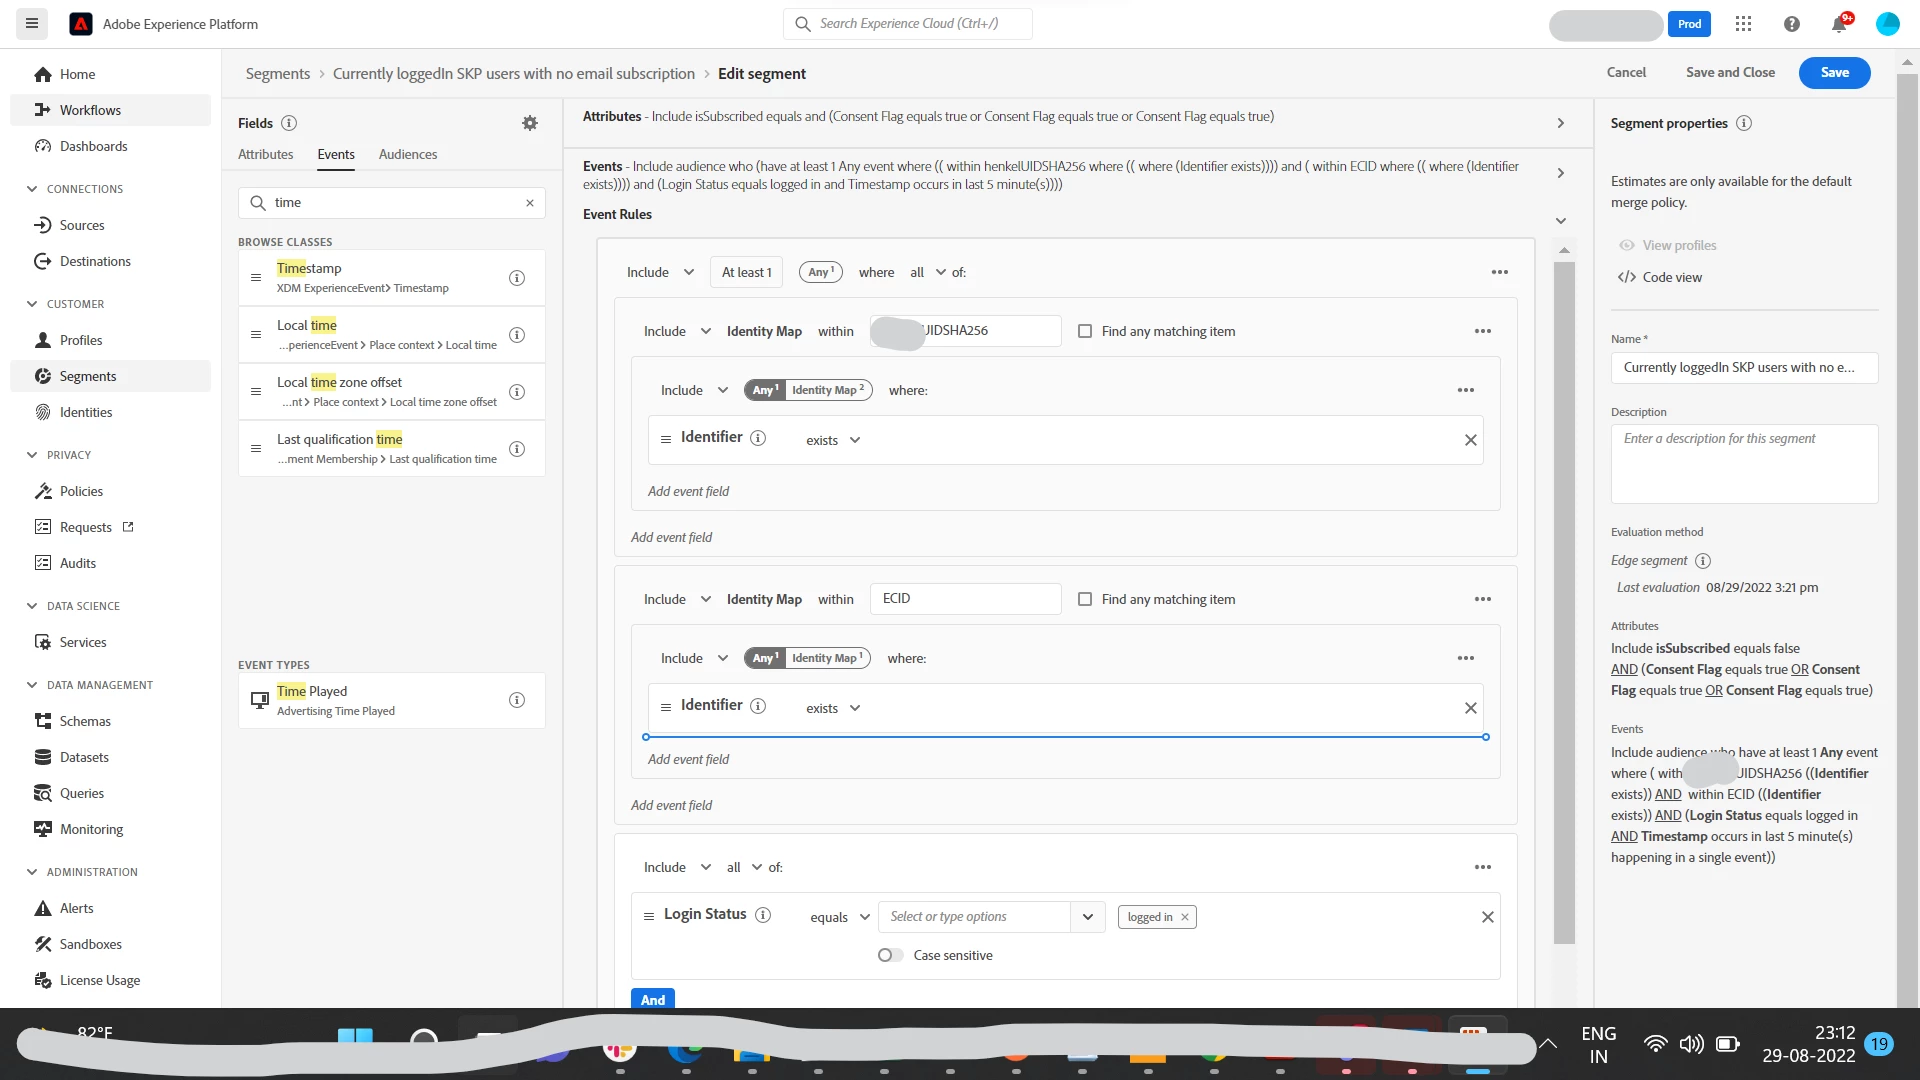Screen dimensions: 1920x1080
Task: Enable Find any matching item for UIDSHA256
Action: point(1085,331)
